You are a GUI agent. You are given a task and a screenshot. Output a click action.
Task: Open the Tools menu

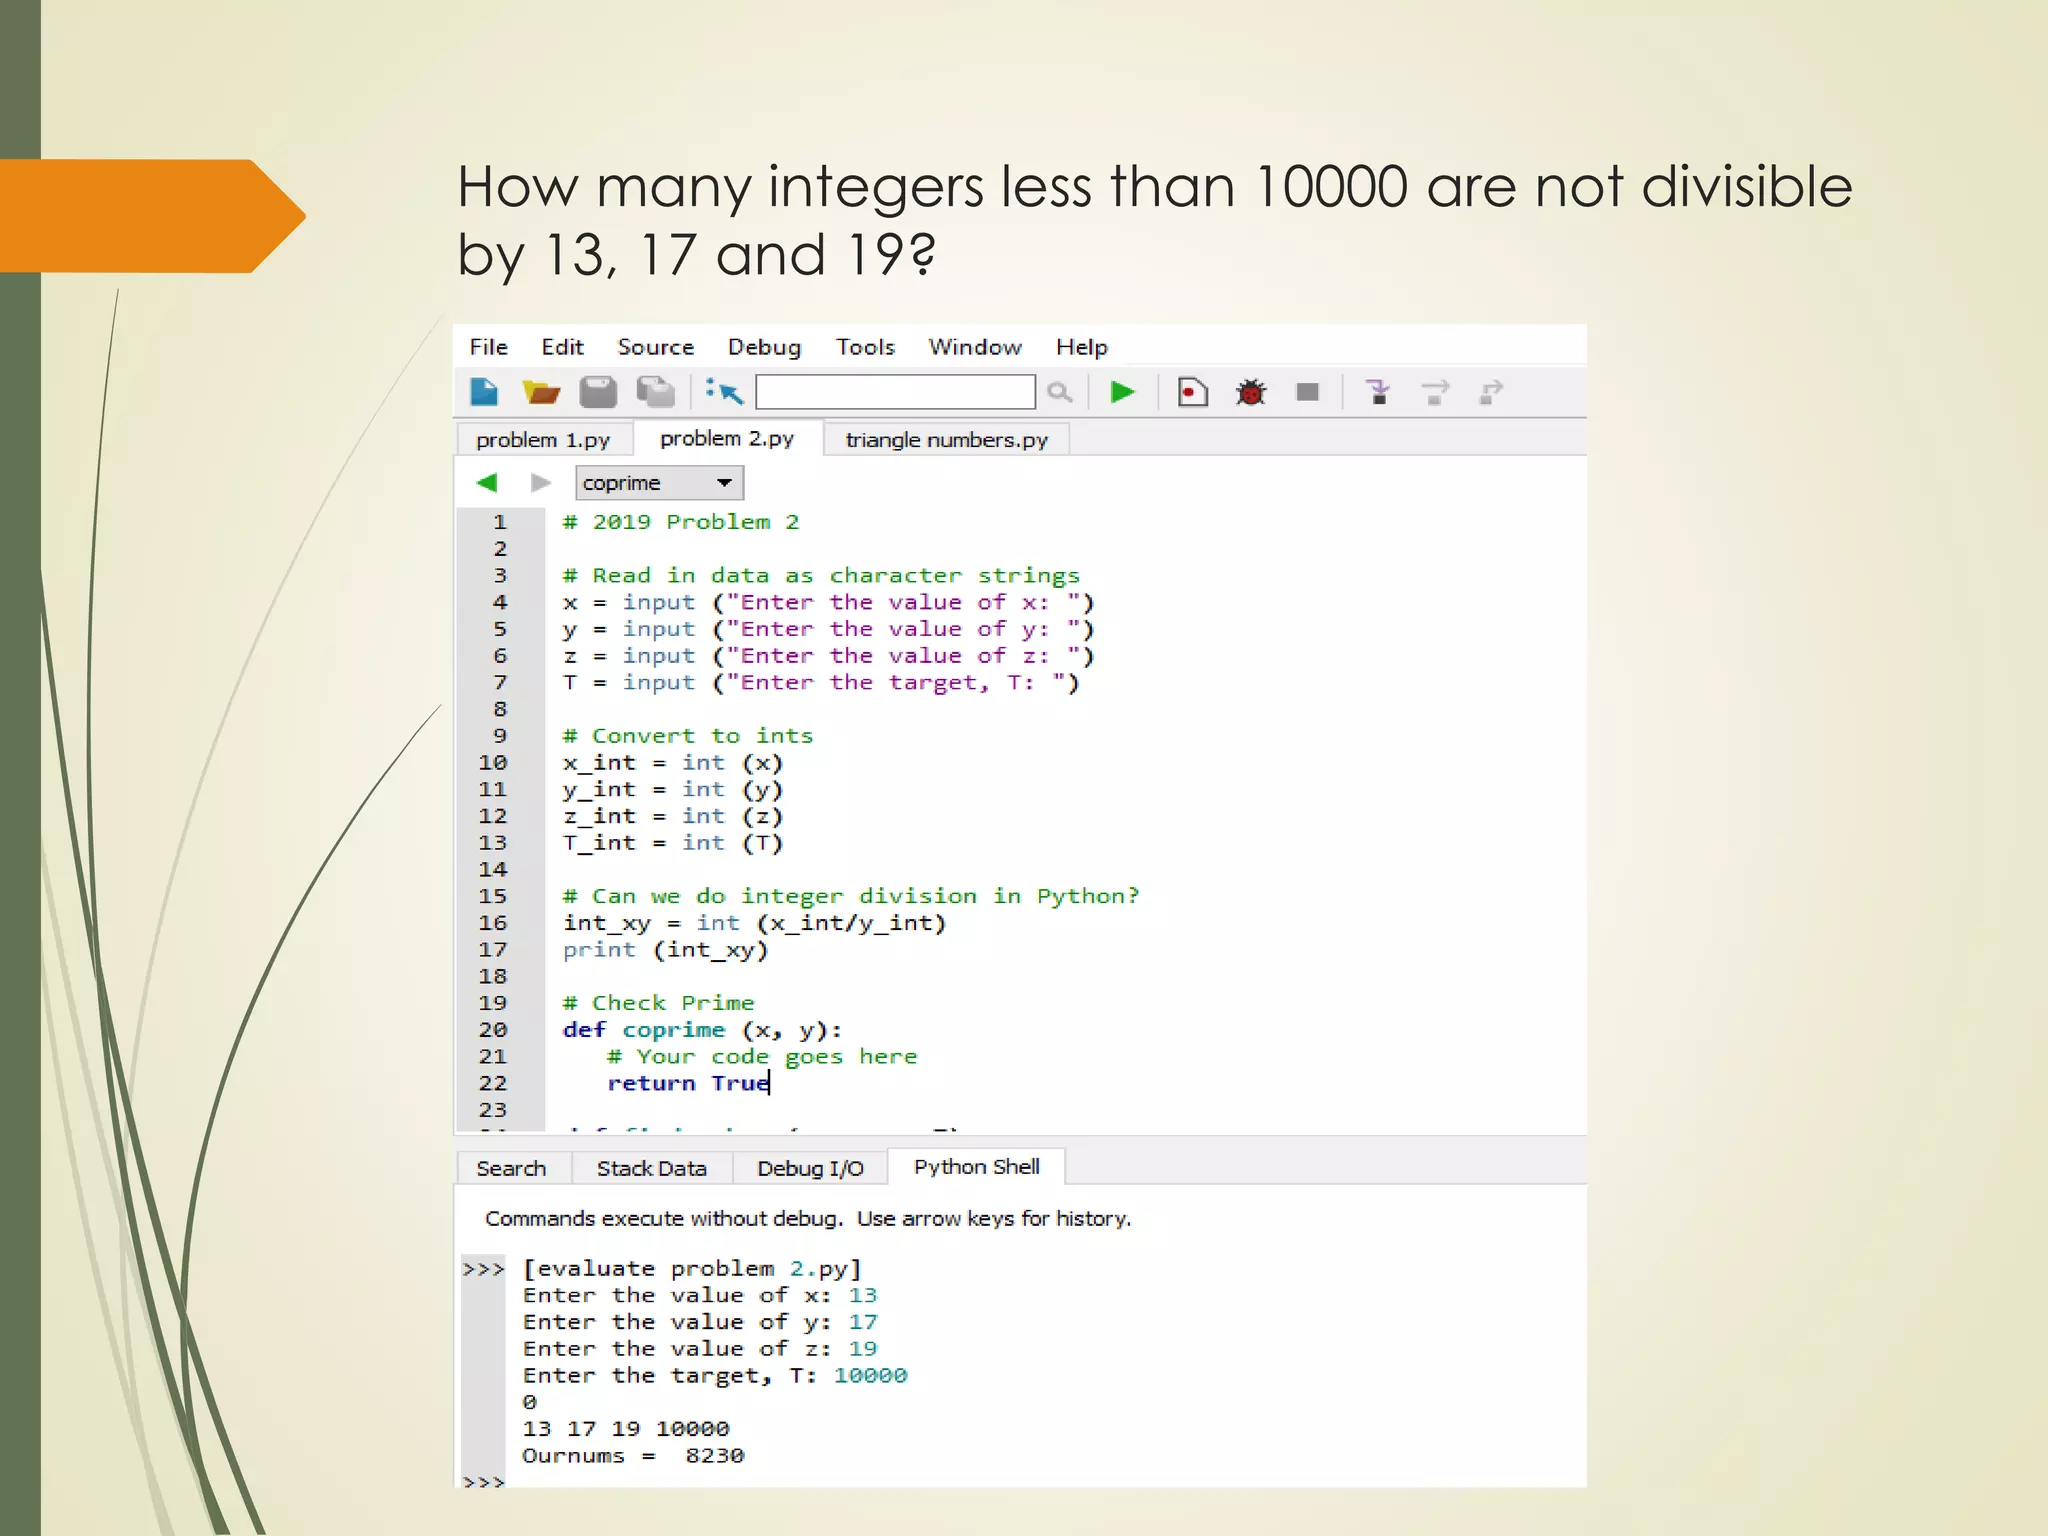[x=865, y=347]
